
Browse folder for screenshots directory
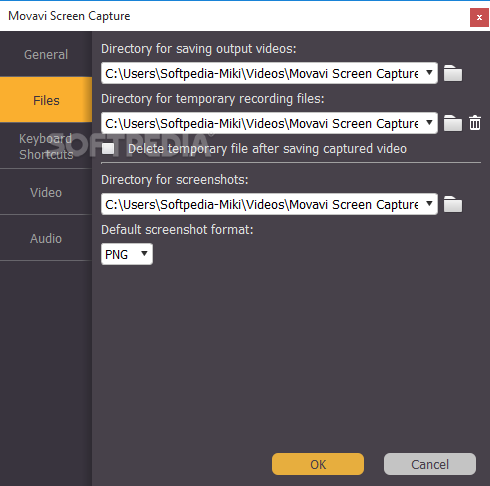[x=453, y=204]
